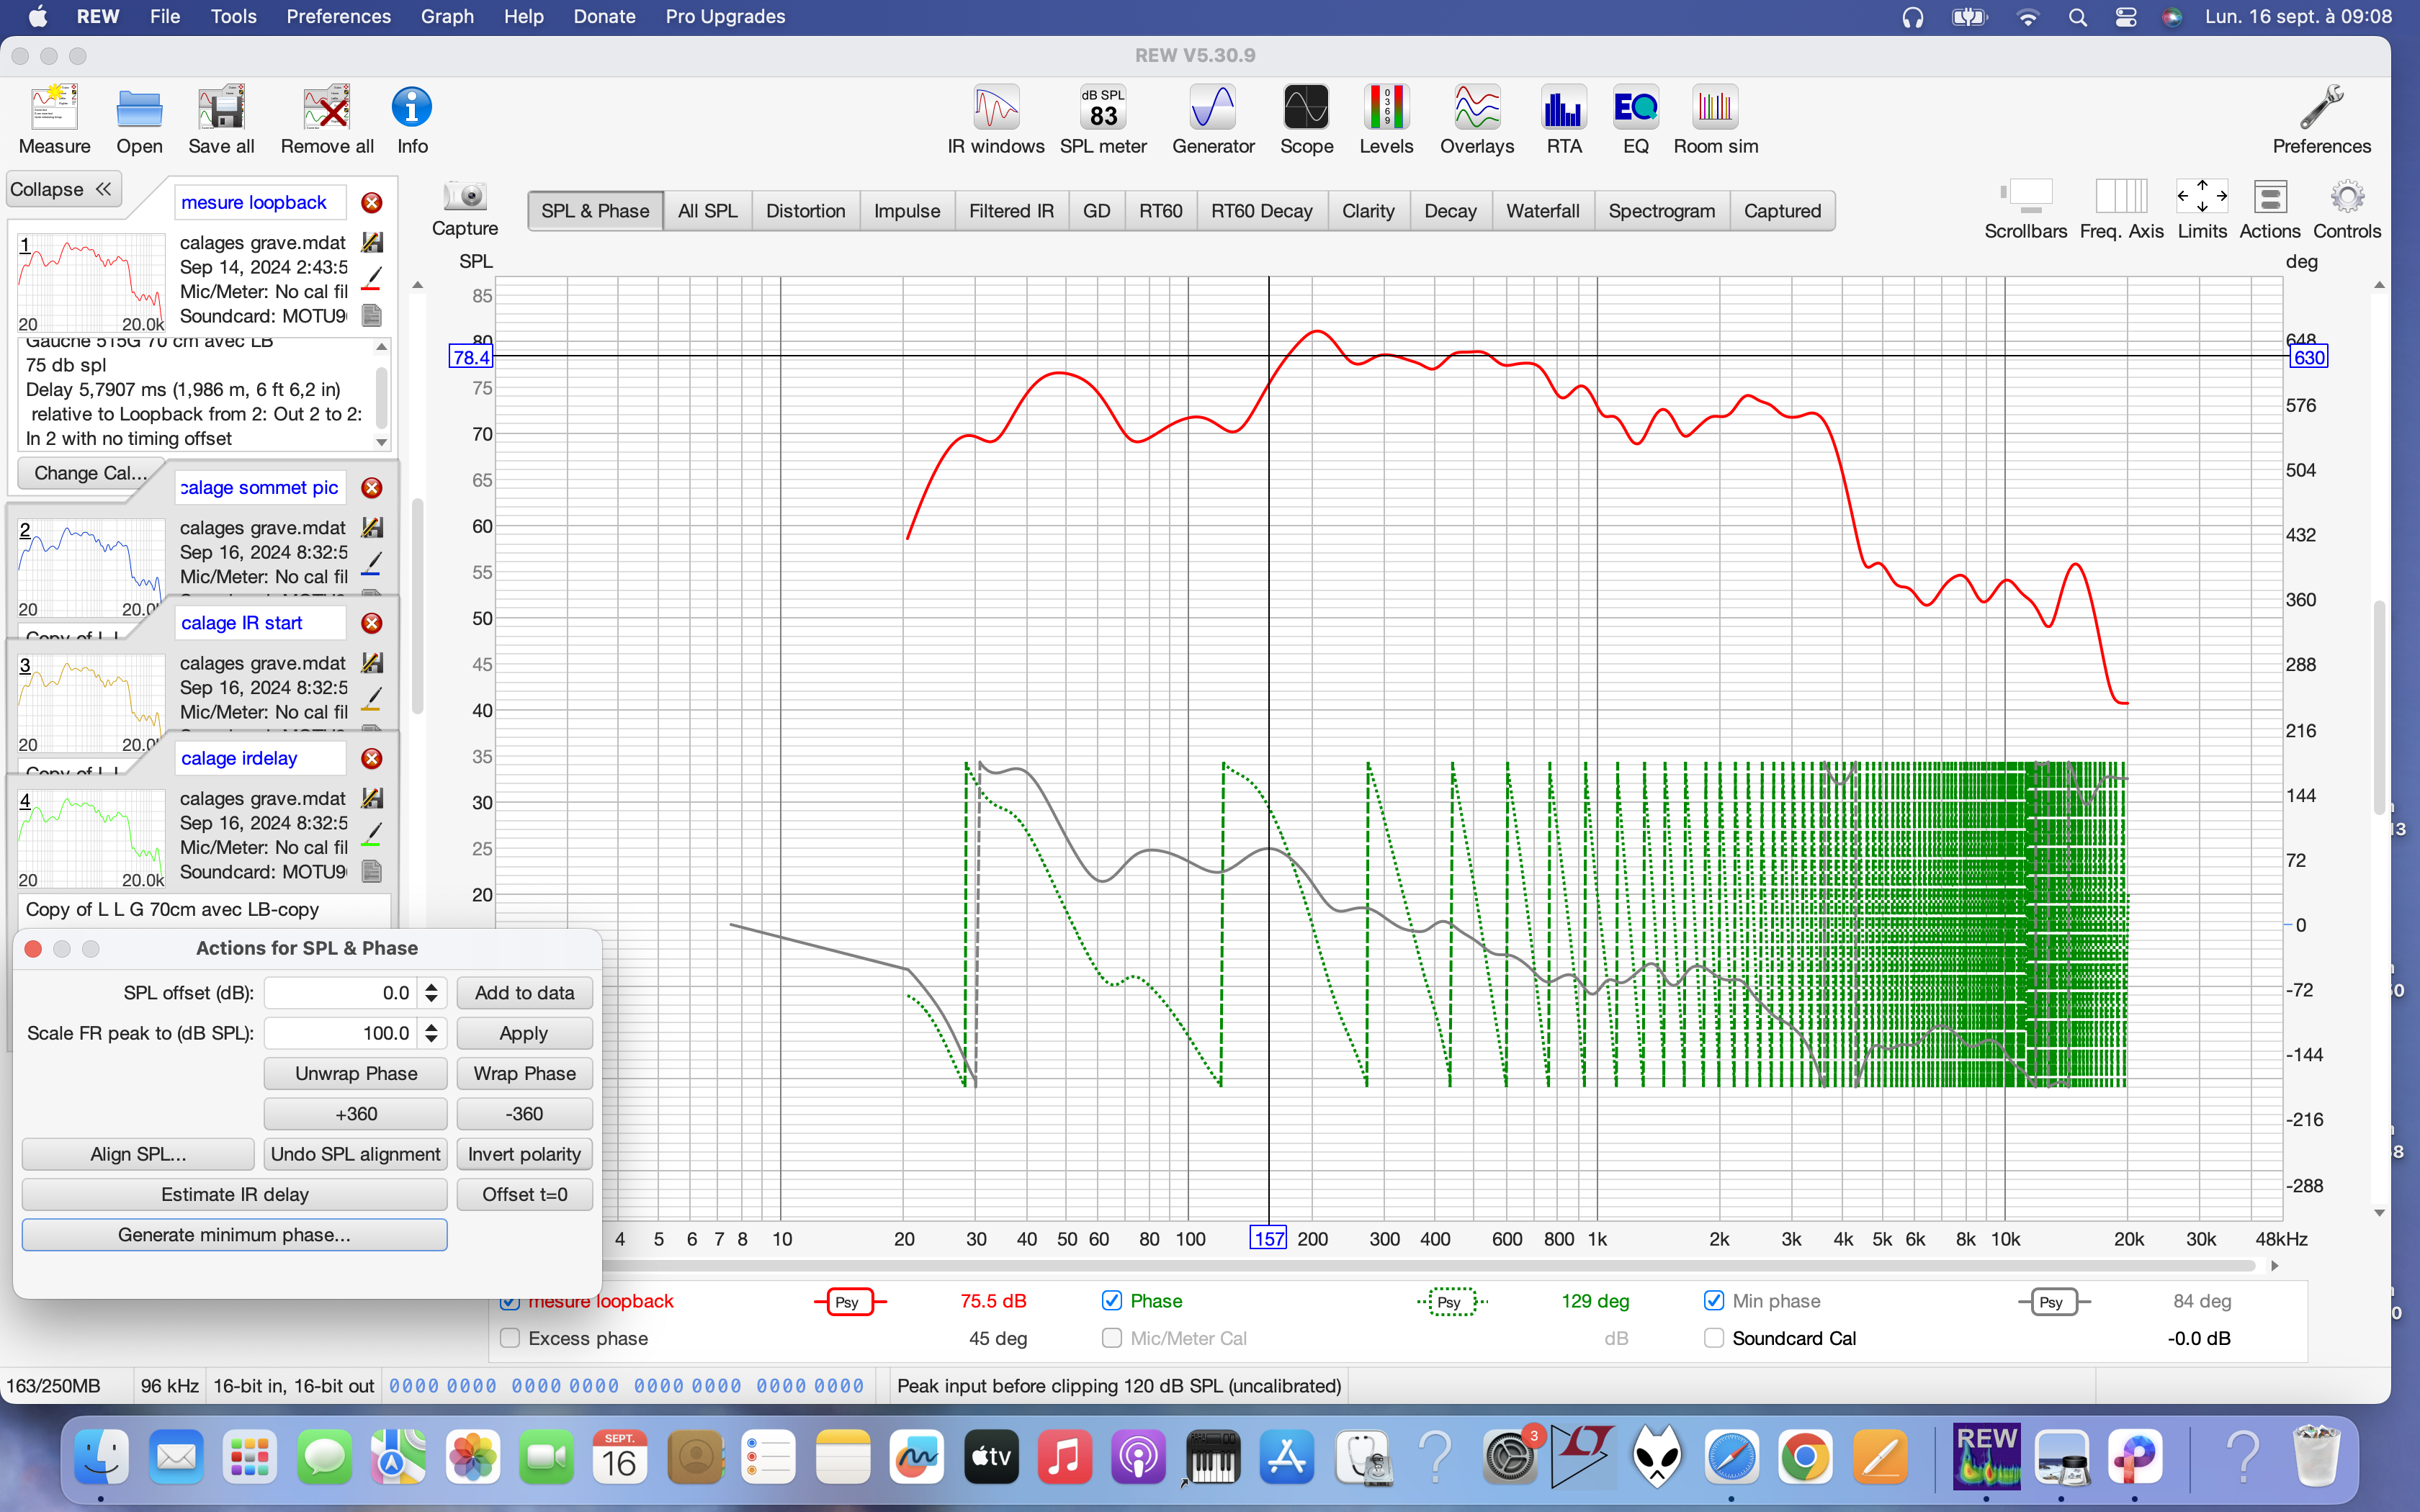Click notes box scroll-down arrow
This screenshot has width=2420, height=1512.
click(x=381, y=442)
